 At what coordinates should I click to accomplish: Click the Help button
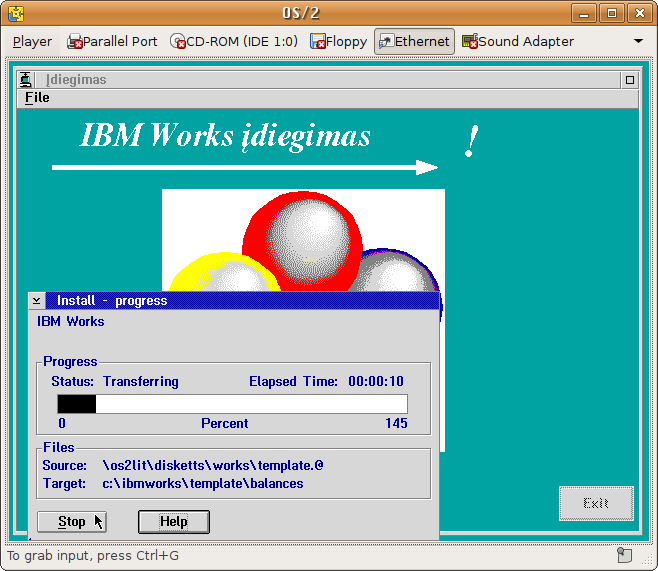point(174,521)
